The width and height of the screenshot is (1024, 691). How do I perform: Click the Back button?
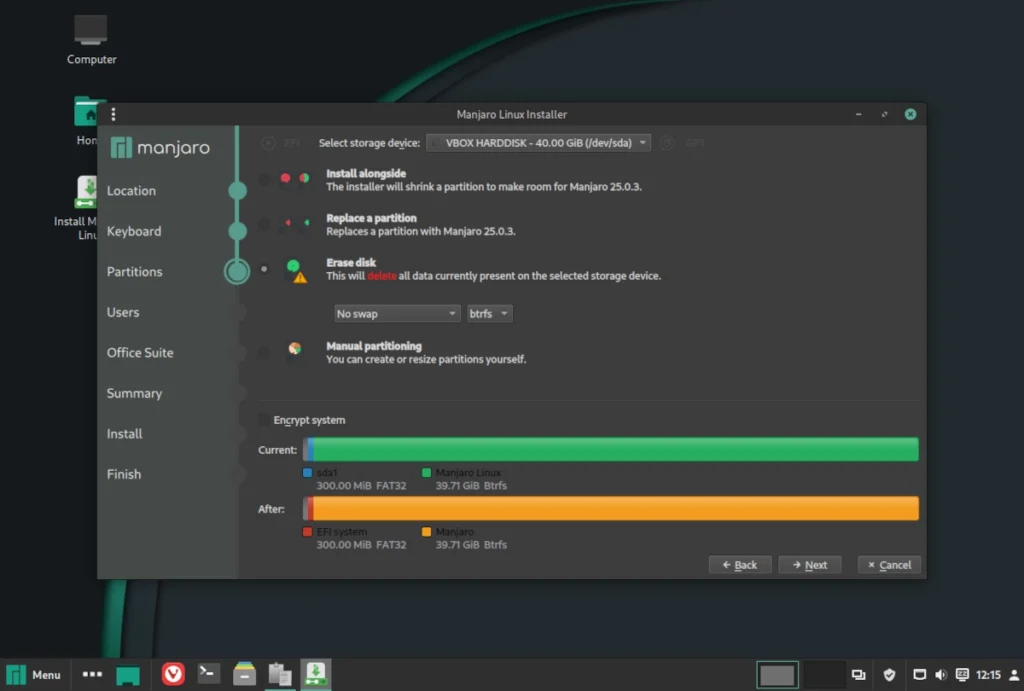(x=740, y=565)
